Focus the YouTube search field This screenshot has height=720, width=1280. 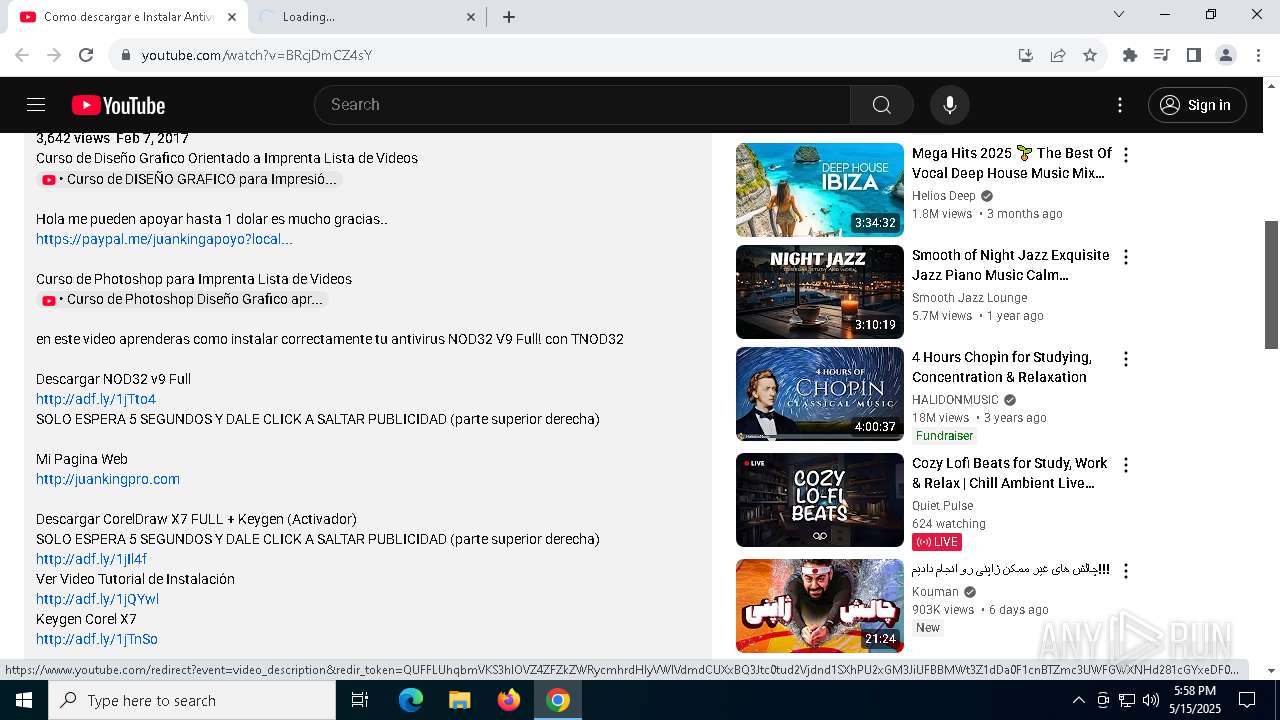(x=582, y=105)
